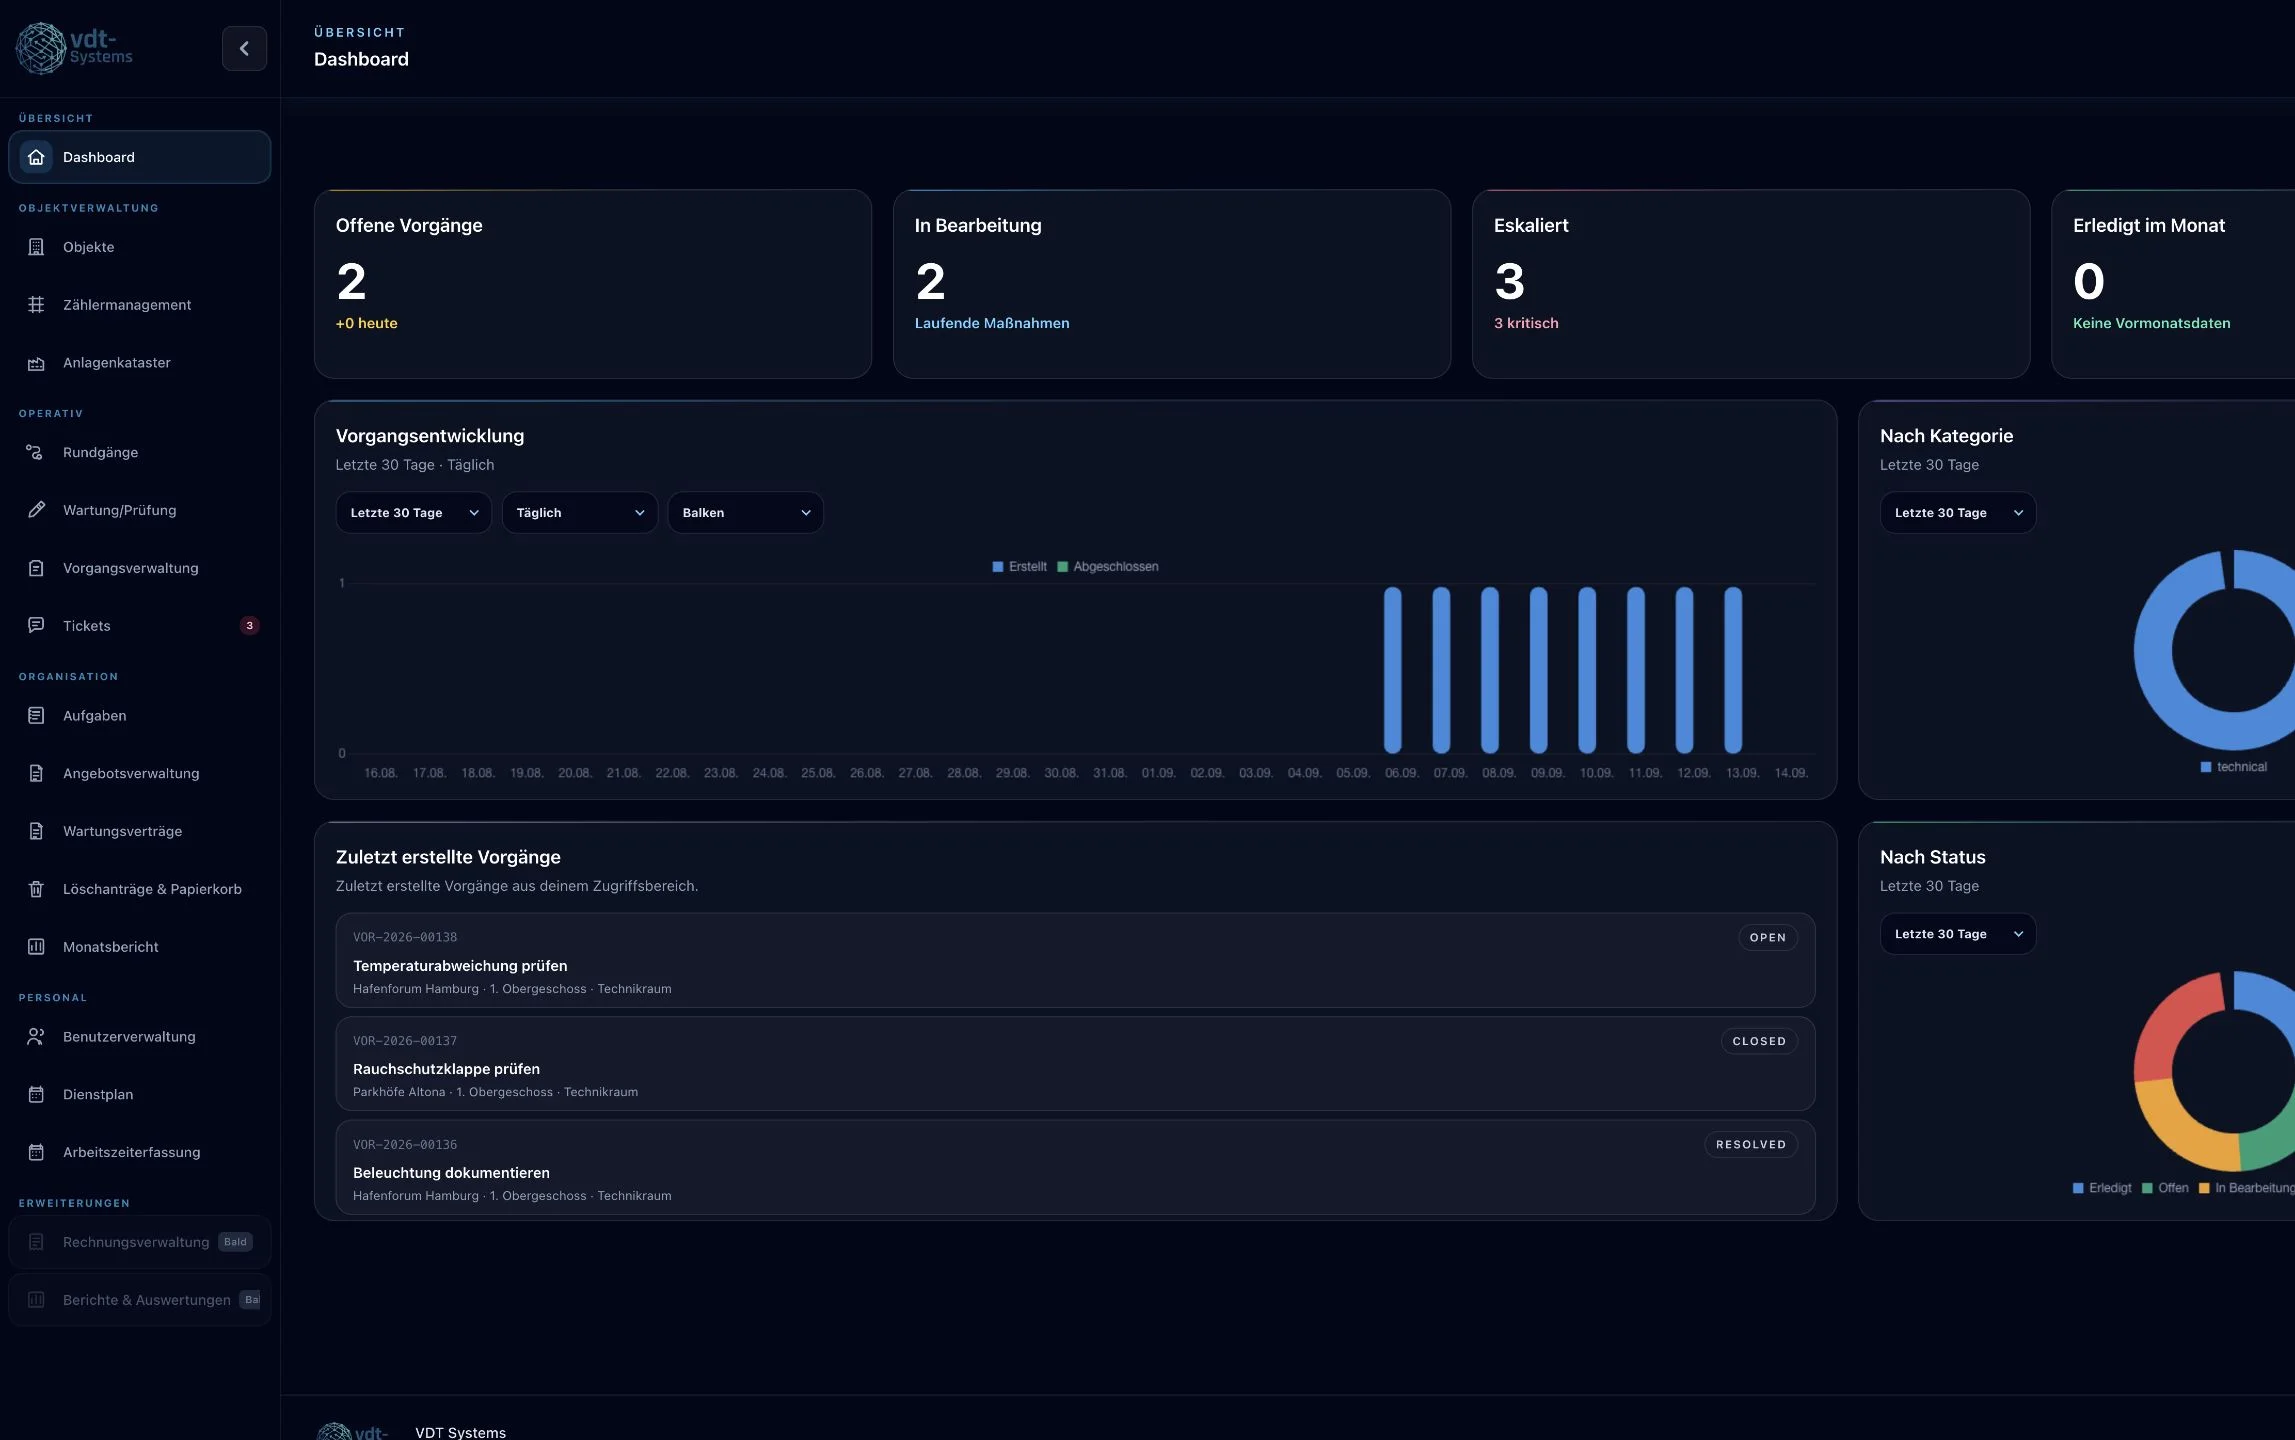Screen dimensions: 2295x1440
Task: Click the Dienstplan calendar icon
Action: tap(36, 1094)
